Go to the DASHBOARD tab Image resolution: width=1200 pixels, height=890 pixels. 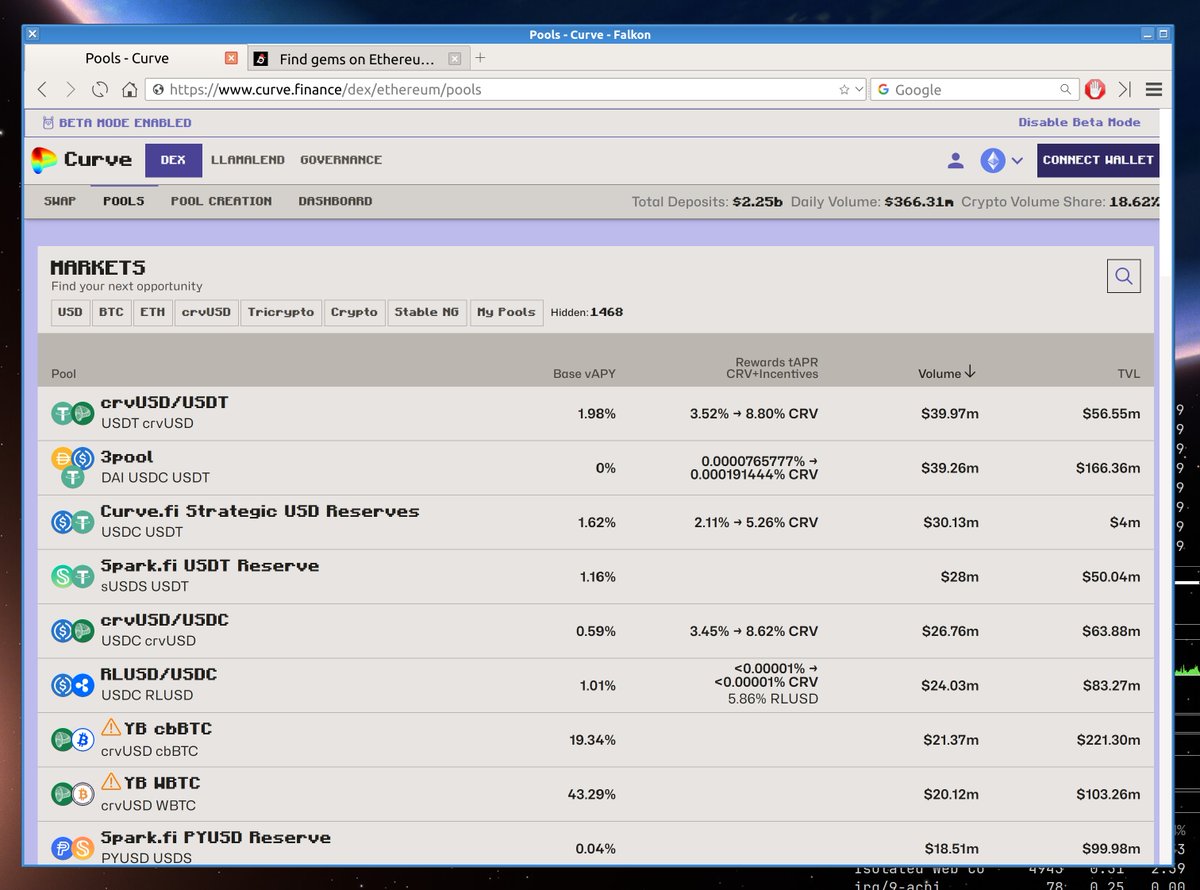(x=335, y=201)
